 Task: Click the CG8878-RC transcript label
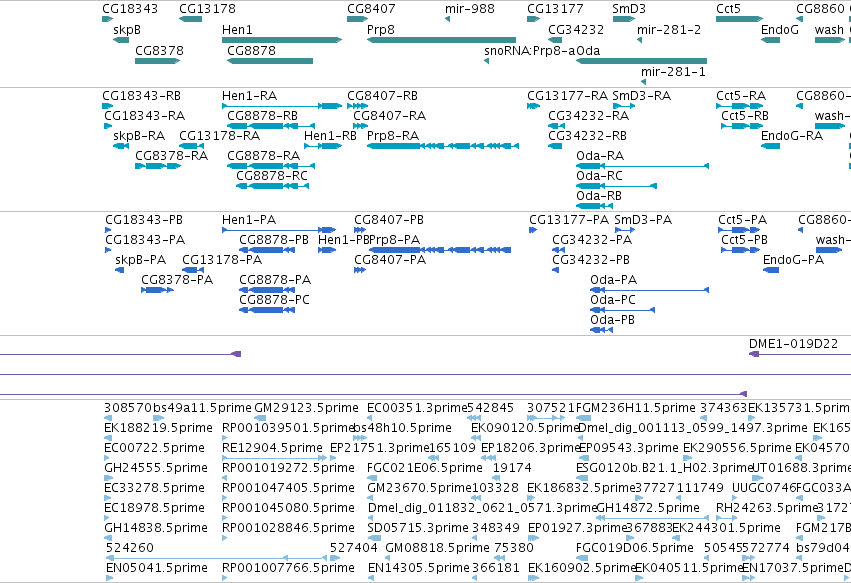coord(271,176)
